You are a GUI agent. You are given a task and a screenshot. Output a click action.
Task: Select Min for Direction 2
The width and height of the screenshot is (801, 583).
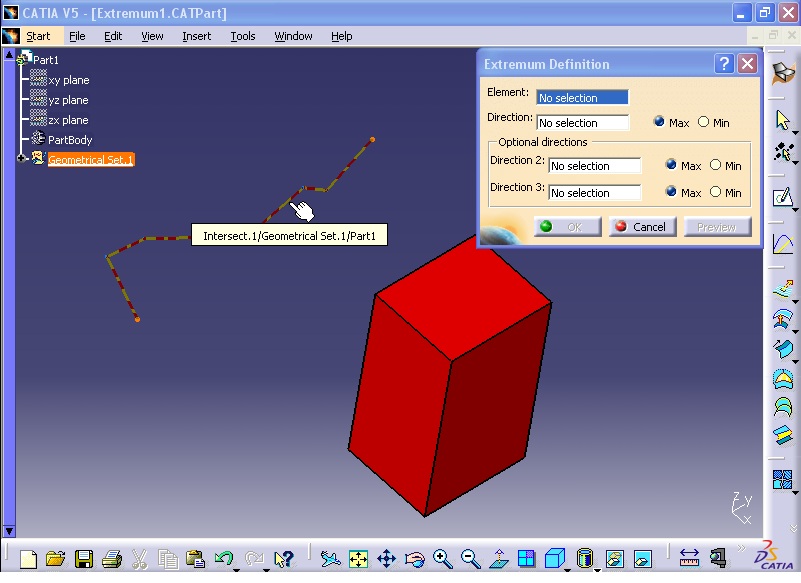716,165
